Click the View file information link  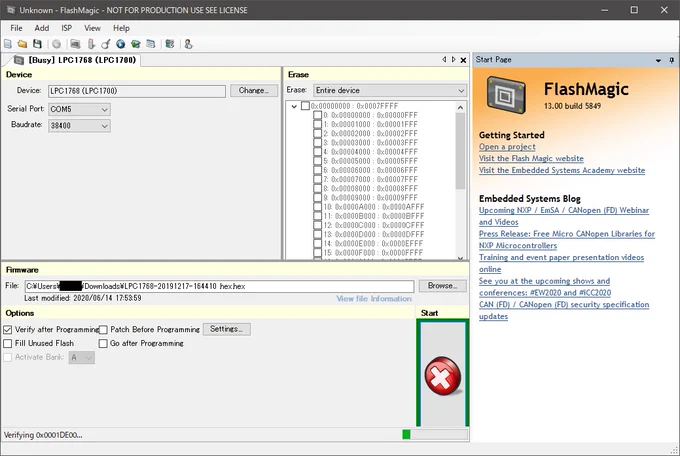coord(374,299)
